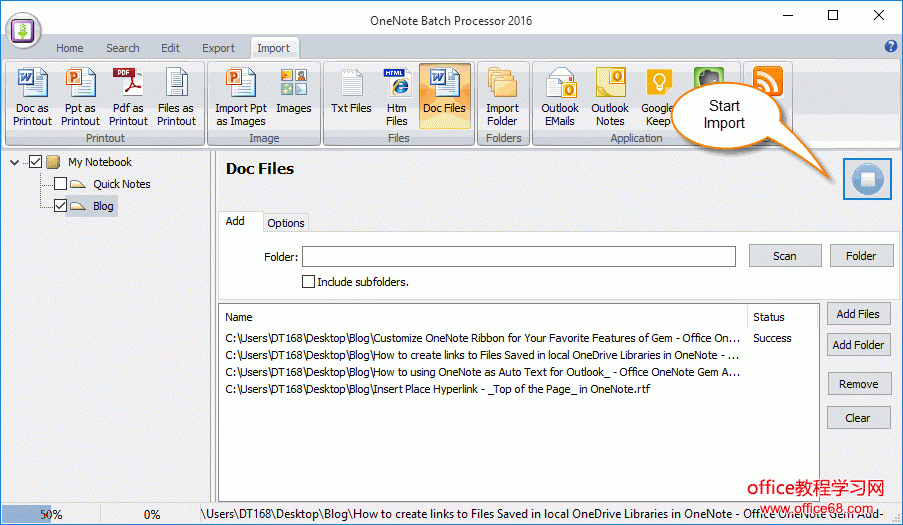Click the Folder path input field
Viewport: 903px width, 525px height.
519,257
